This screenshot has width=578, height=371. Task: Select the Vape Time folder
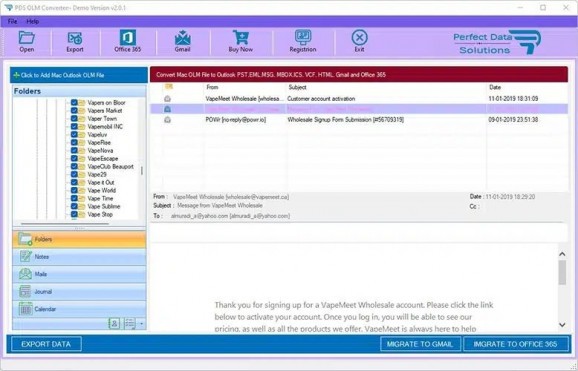click(x=100, y=198)
